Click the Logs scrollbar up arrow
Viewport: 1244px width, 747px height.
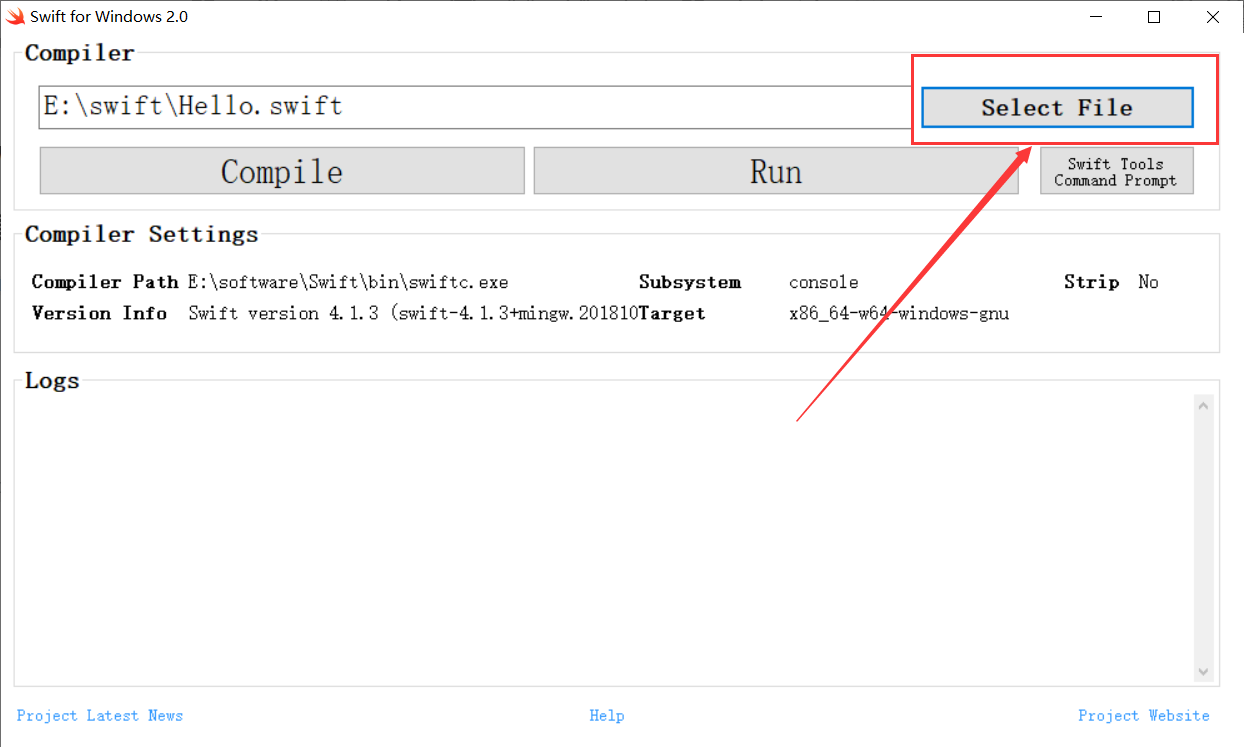tap(1203, 404)
